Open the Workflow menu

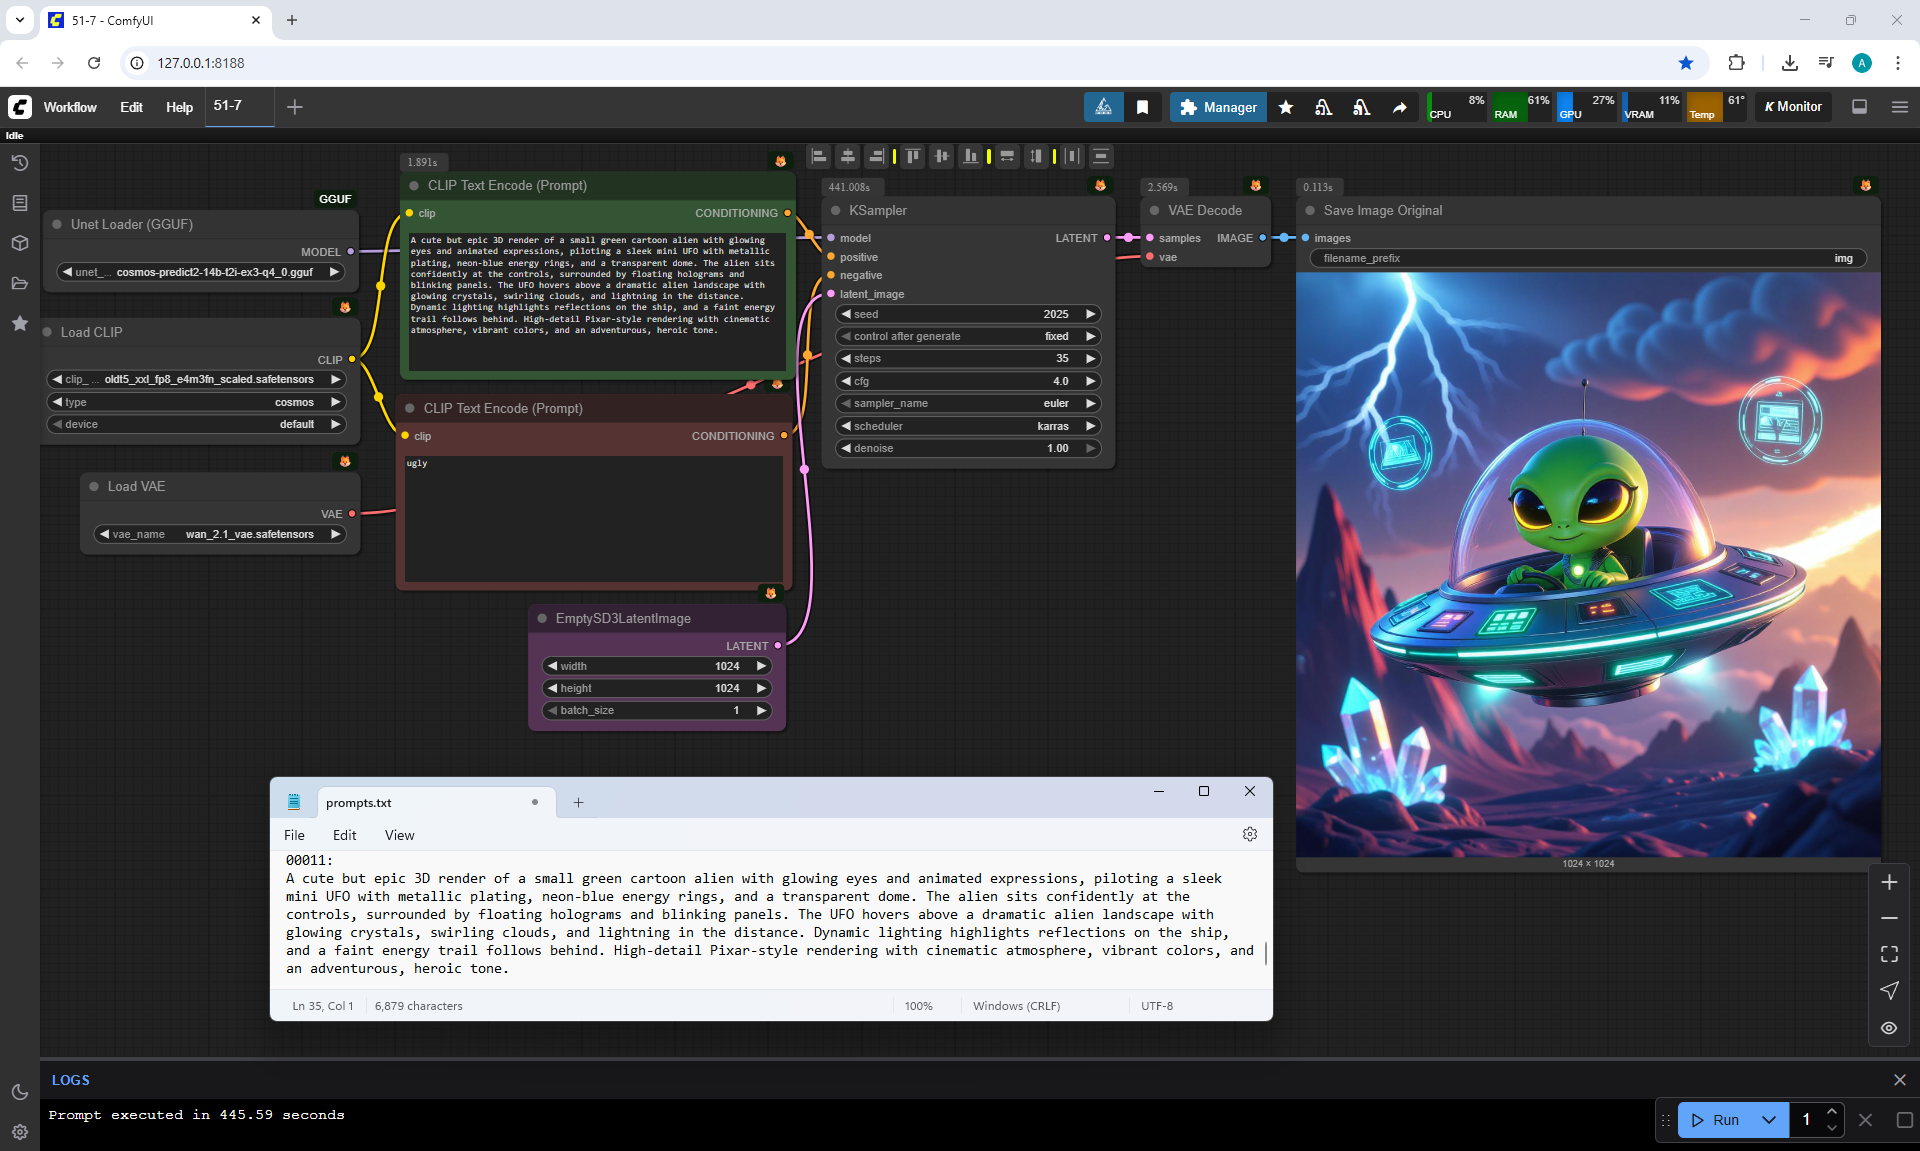point(70,107)
